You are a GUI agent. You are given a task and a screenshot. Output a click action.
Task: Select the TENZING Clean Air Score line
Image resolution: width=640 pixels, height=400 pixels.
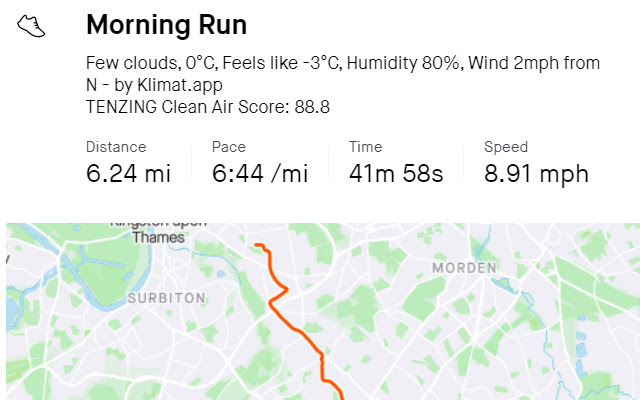(208, 107)
